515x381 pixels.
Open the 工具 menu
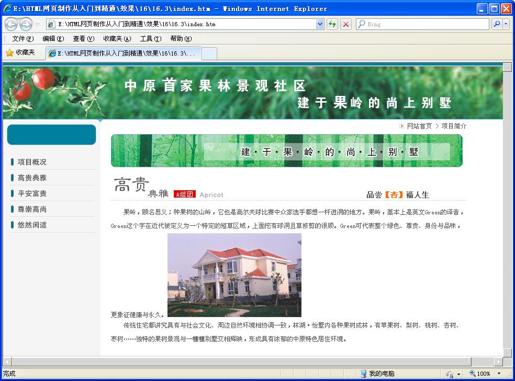tap(150, 39)
